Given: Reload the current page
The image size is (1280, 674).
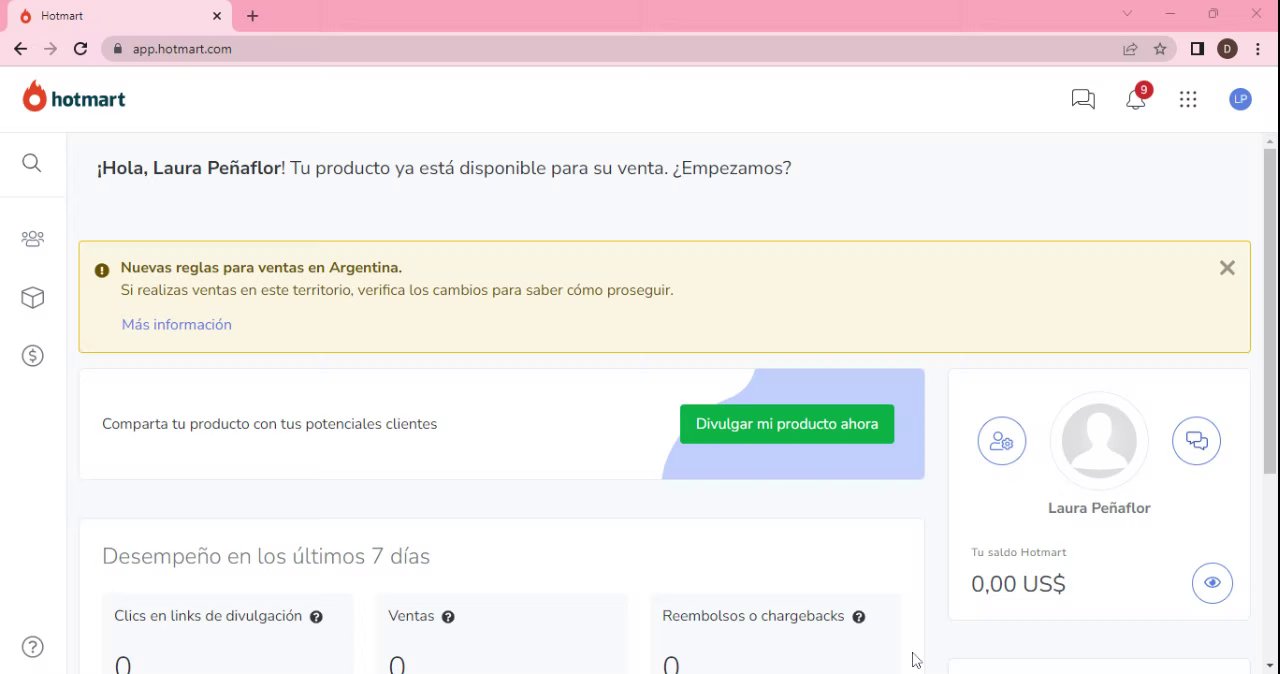Looking at the screenshot, I should (81, 48).
